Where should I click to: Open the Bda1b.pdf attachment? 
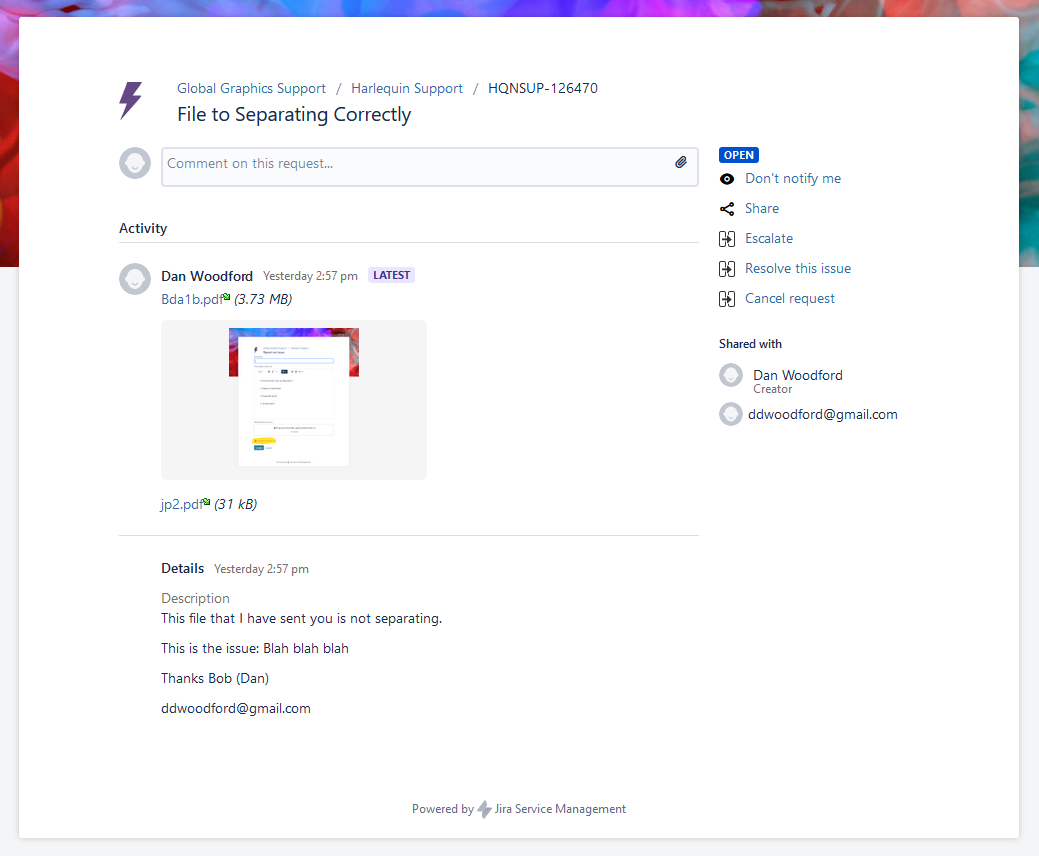click(x=192, y=299)
